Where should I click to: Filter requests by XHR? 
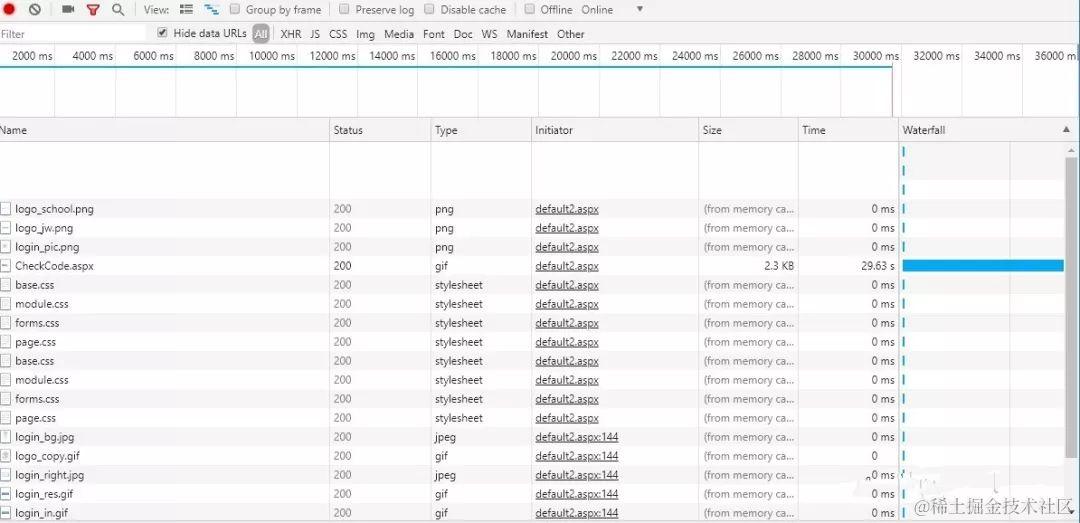[291, 34]
